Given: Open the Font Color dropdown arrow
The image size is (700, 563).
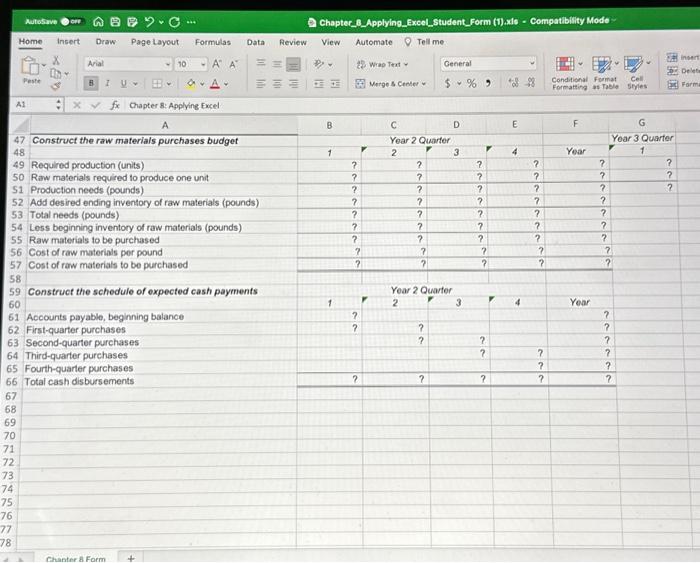Looking at the screenshot, I should pos(226,84).
